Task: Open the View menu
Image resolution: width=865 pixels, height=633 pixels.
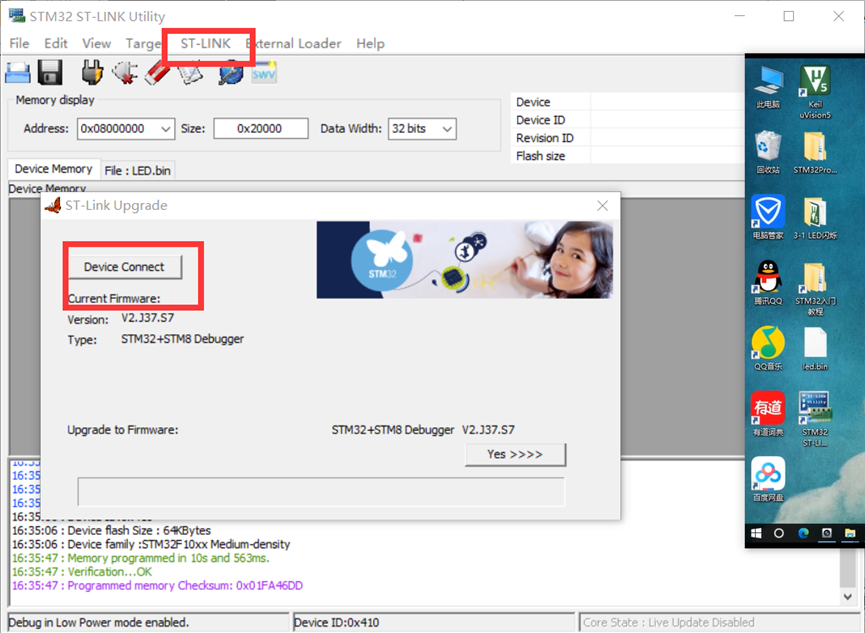Action: (x=97, y=44)
